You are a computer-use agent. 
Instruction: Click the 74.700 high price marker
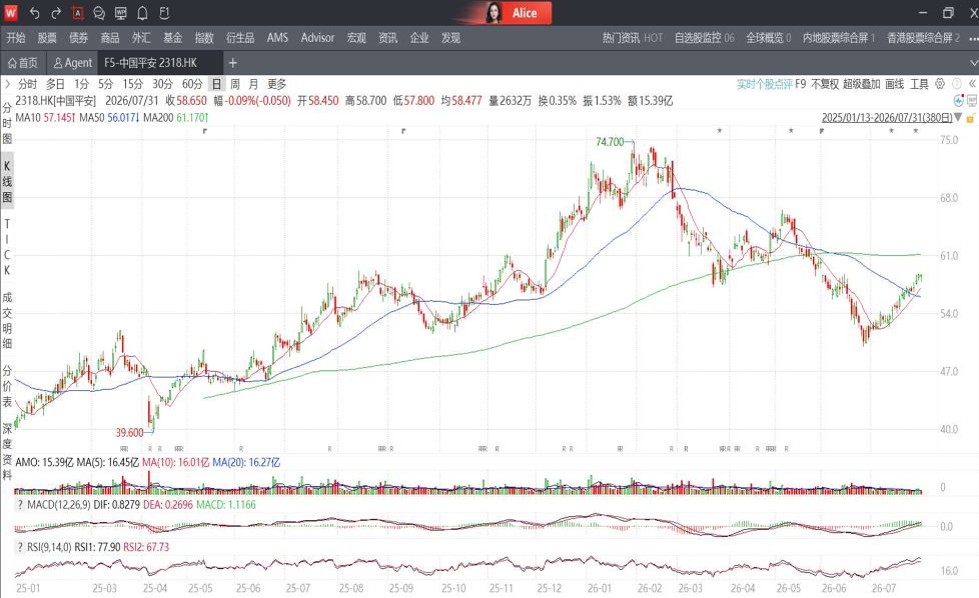click(609, 142)
